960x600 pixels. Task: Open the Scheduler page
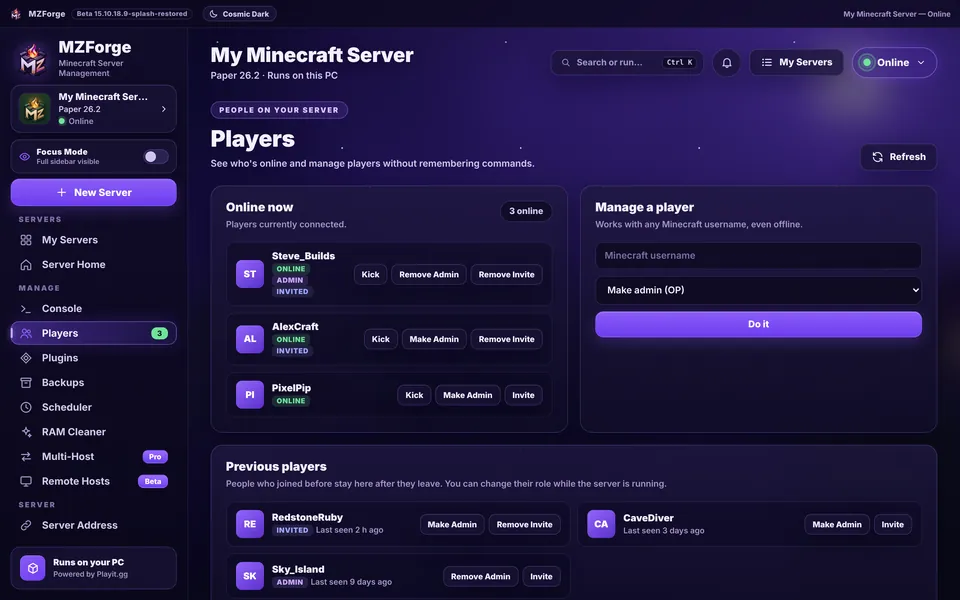pos(94,407)
